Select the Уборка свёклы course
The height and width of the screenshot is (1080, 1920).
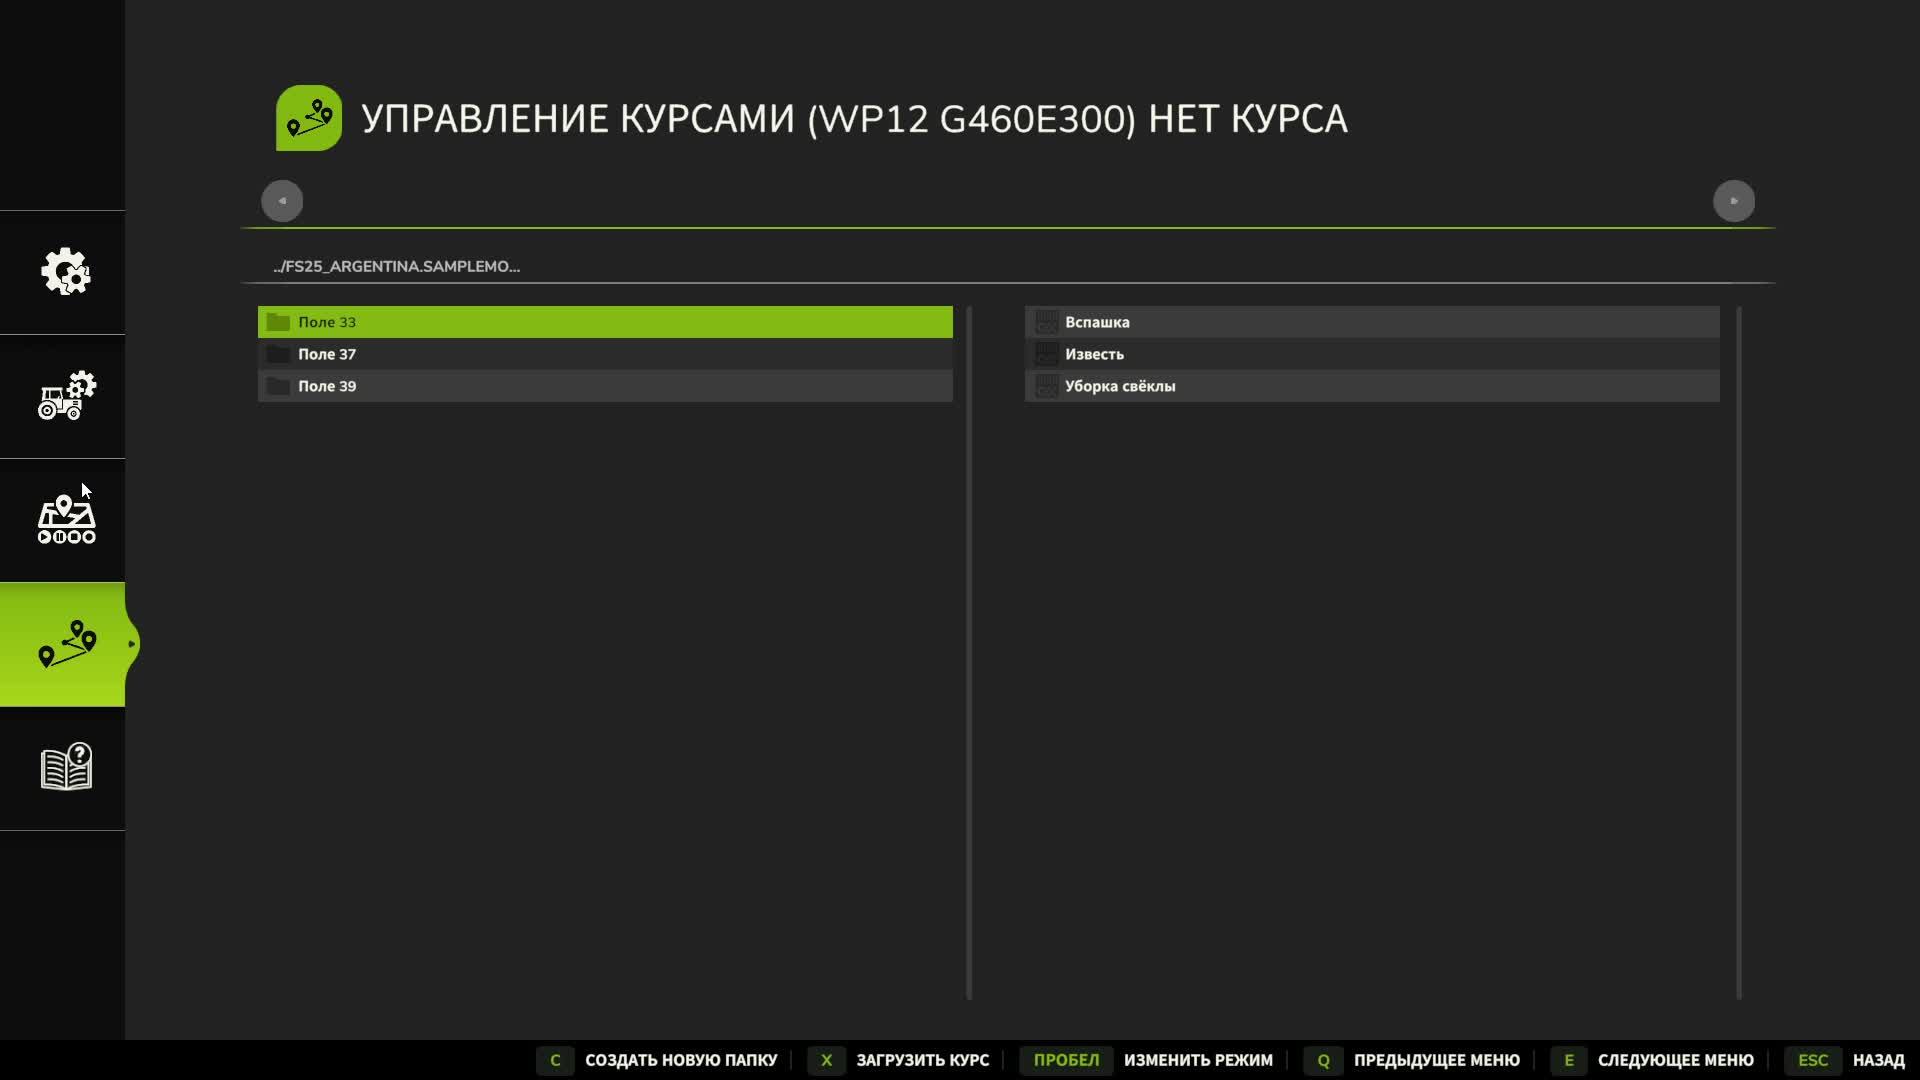pyautogui.click(x=1372, y=386)
